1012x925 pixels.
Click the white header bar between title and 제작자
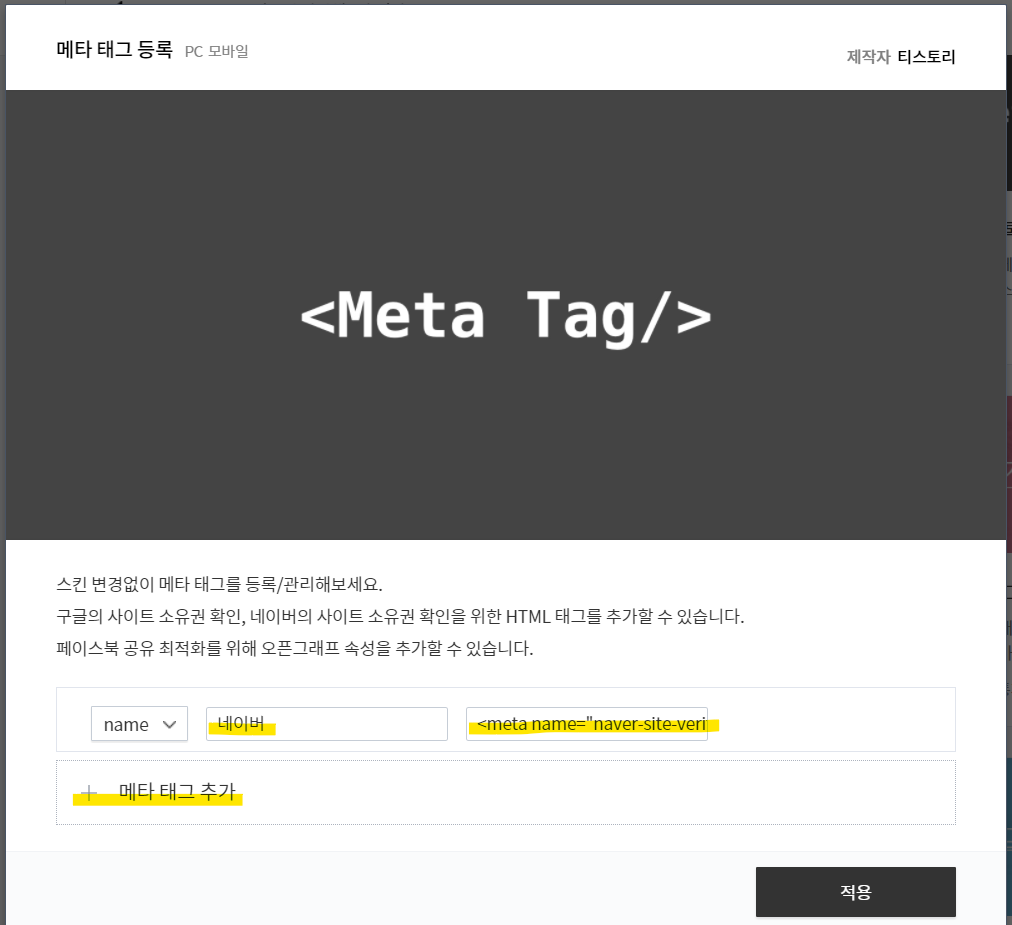tap(547, 49)
